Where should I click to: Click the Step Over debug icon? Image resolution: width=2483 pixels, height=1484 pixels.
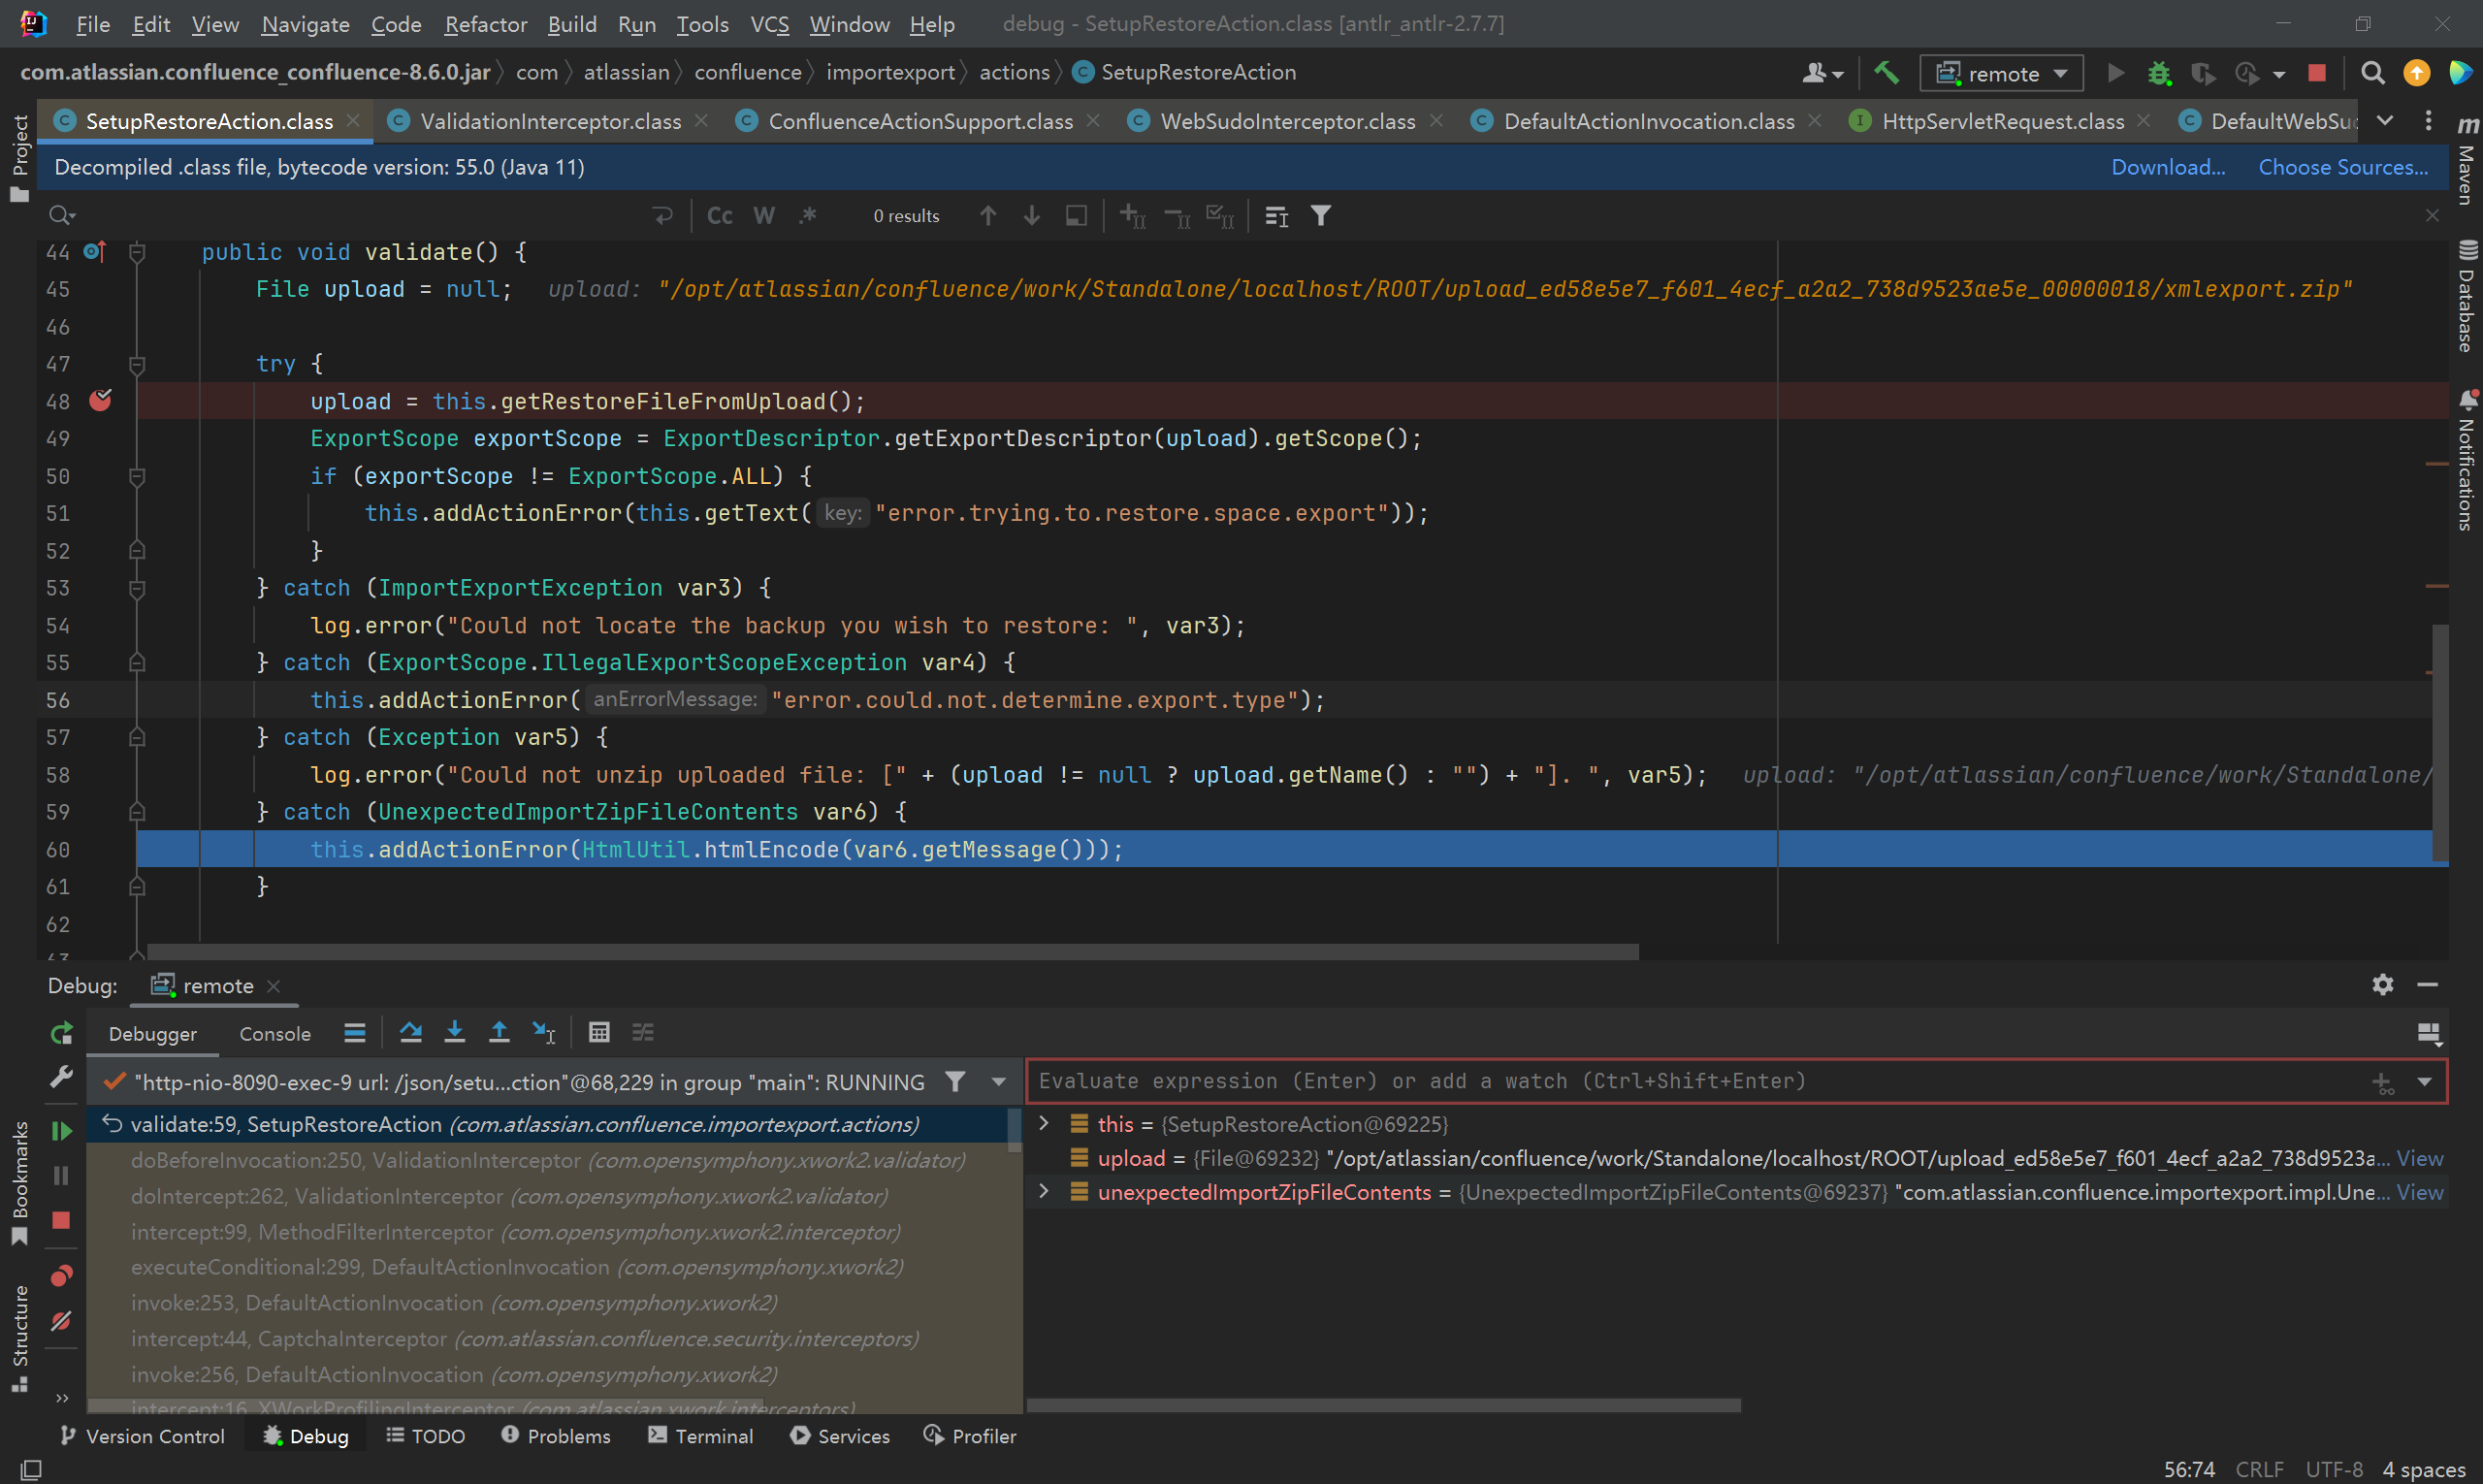click(410, 1032)
